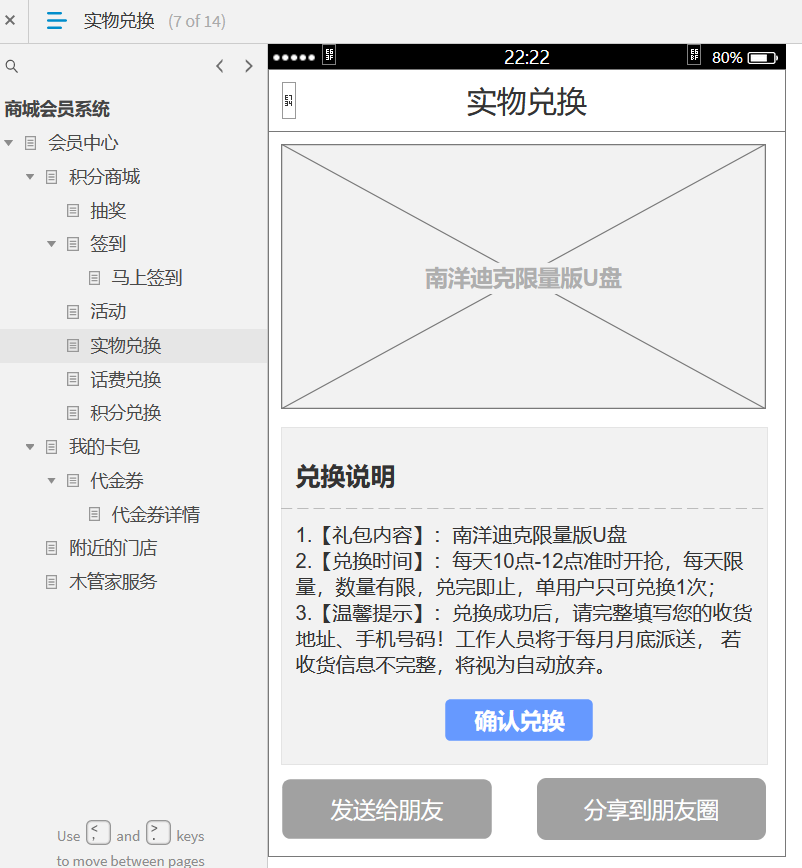
Task: Open the 附近的门店 page
Action: (113, 548)
